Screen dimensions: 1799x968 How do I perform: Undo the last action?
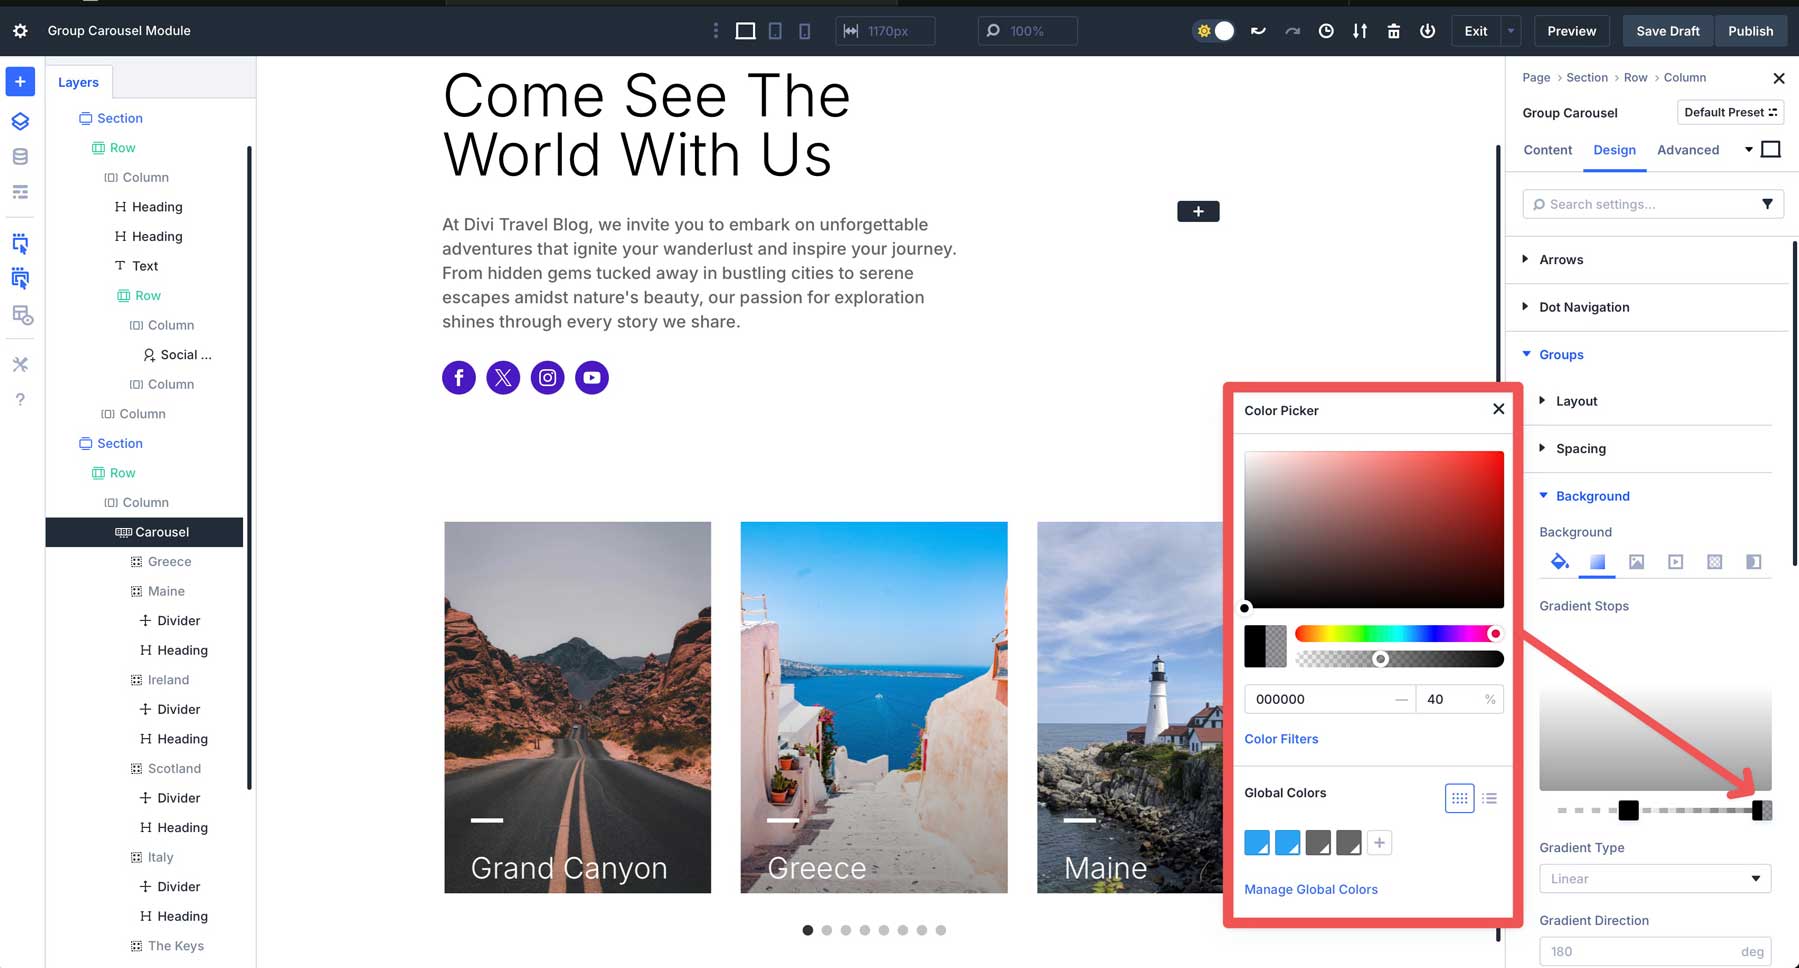click(1258, 30)
